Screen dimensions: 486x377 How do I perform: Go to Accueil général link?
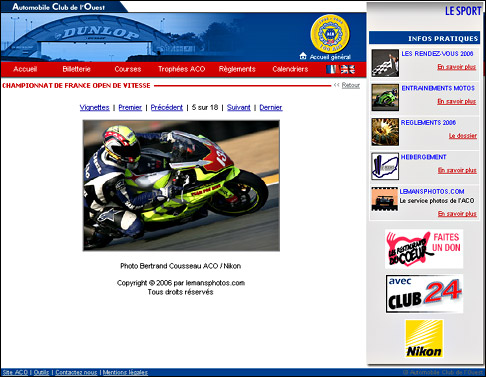tap(330, 57)
